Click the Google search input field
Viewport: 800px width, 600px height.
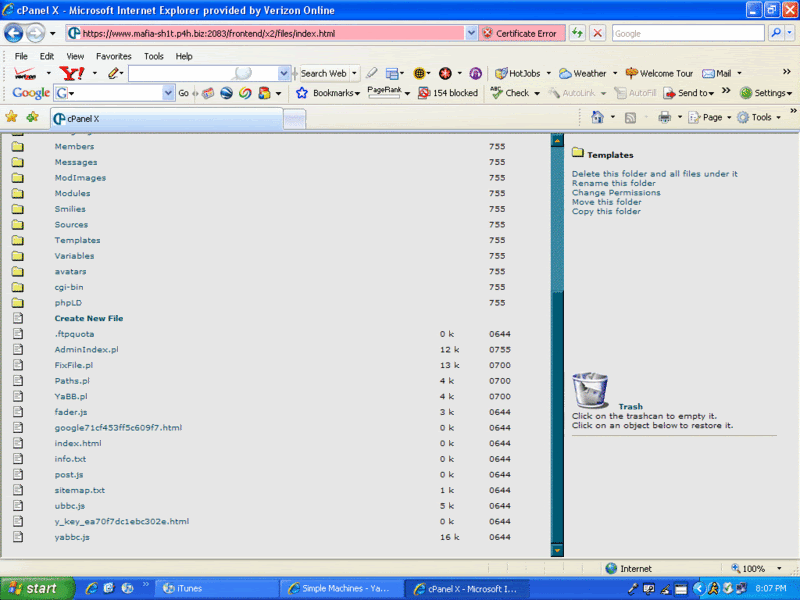click(x=688, y=33)
